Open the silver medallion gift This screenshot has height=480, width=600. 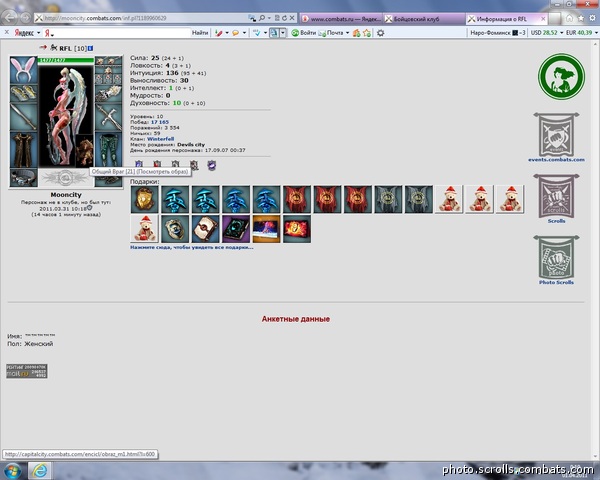click(x=175, y=229)
